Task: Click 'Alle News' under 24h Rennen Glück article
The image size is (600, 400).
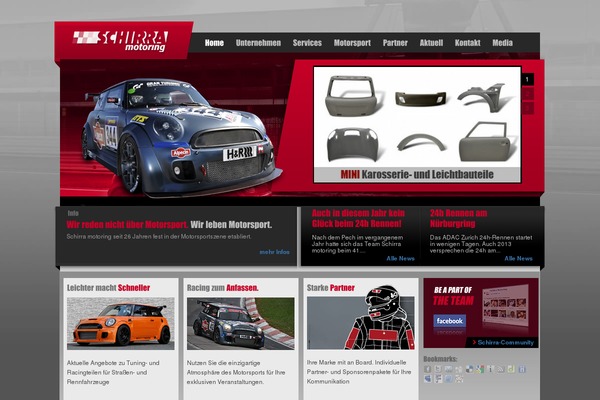Action: point(400,258)
